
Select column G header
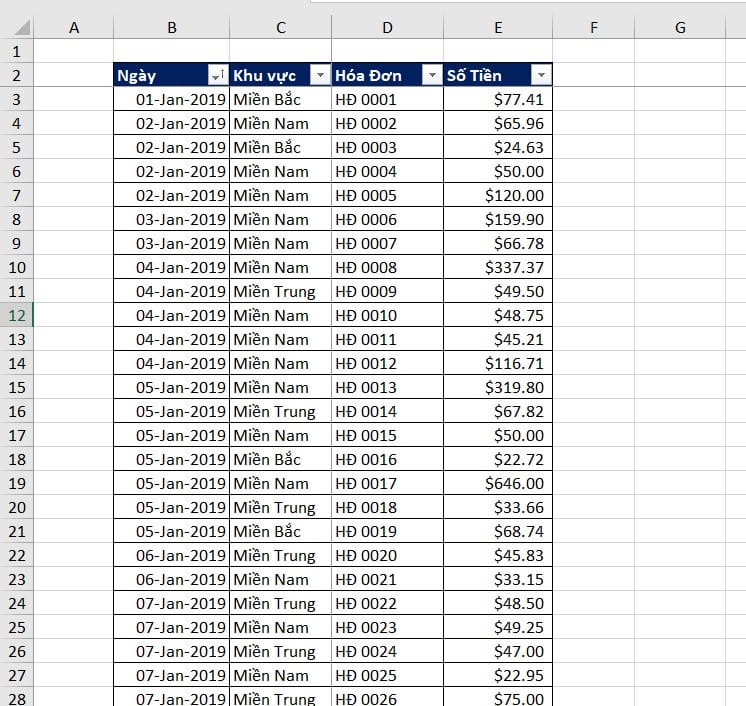tap(680, 28)
